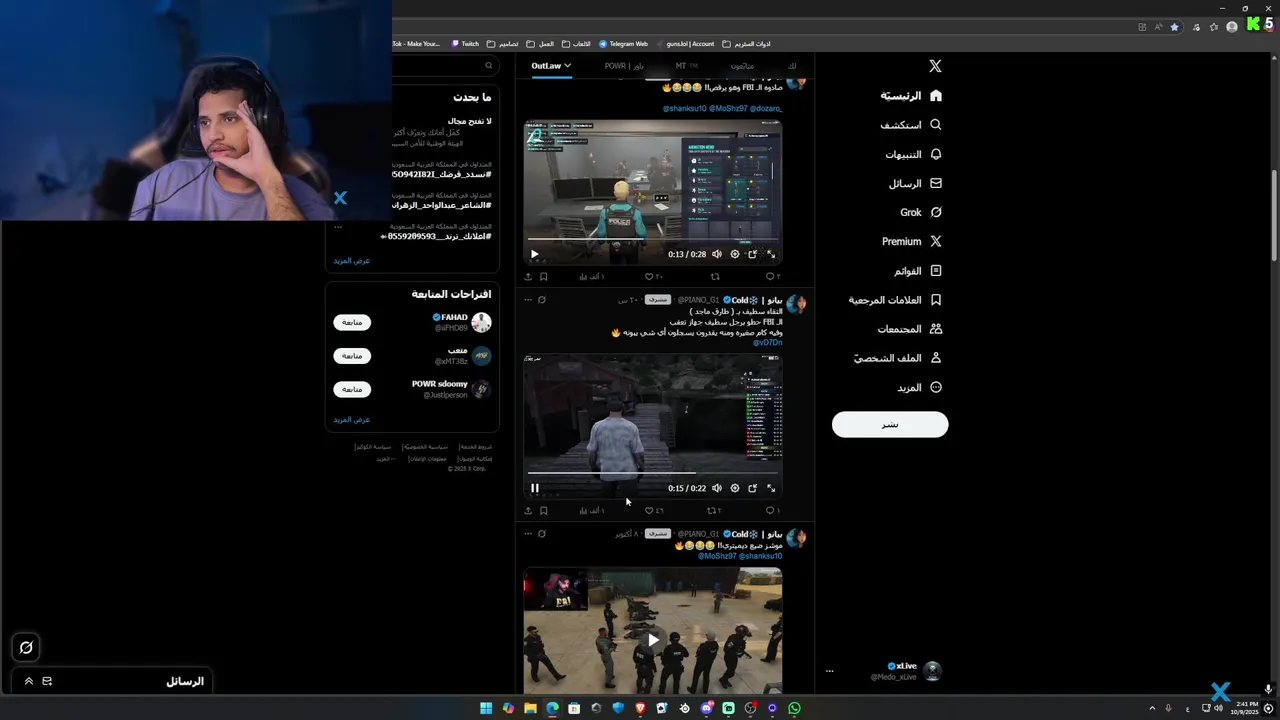The width and height of the screenshot is (1280, 720).
Task: Toggle picture-in-picture on 0:13 / 0:28 video
Action: point(753,254)
